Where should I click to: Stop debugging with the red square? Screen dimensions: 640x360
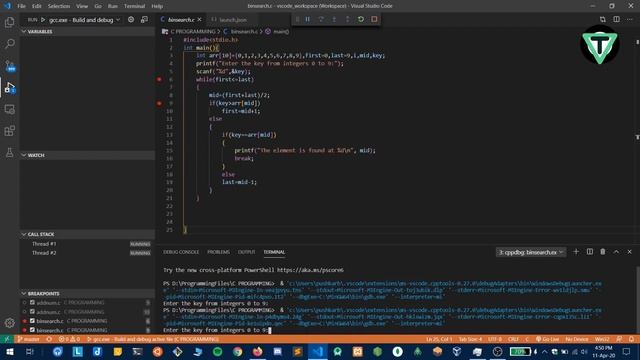click(x=374, y=19)
